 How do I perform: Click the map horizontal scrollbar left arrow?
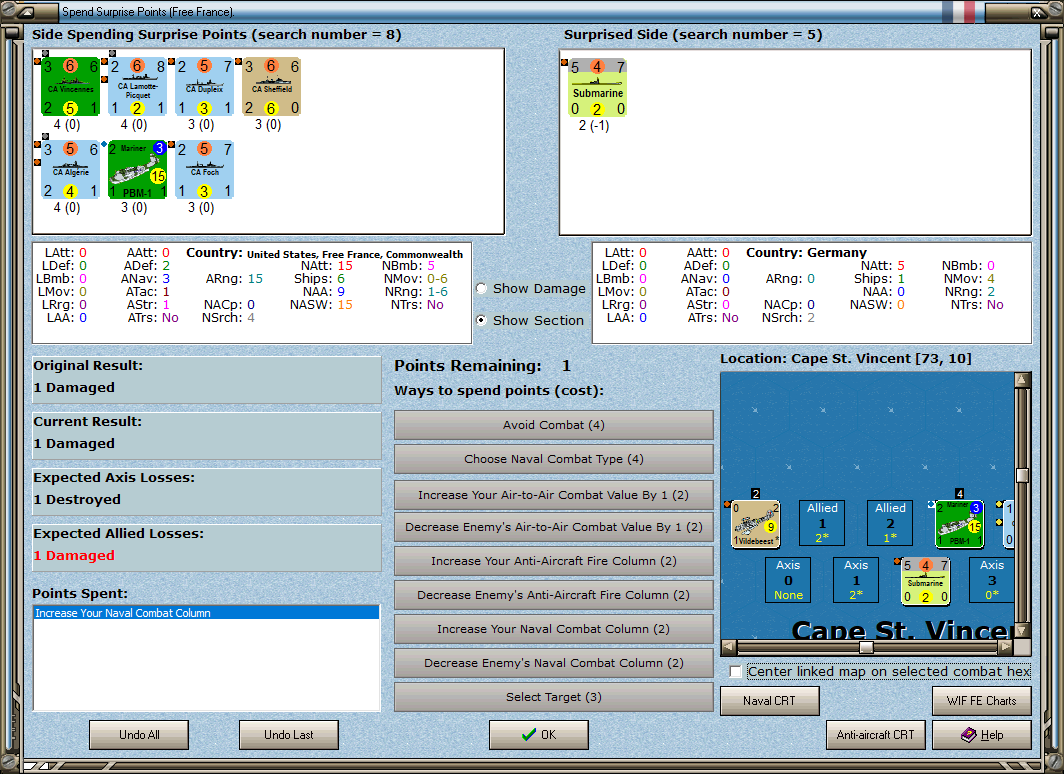tap(728, 647)
